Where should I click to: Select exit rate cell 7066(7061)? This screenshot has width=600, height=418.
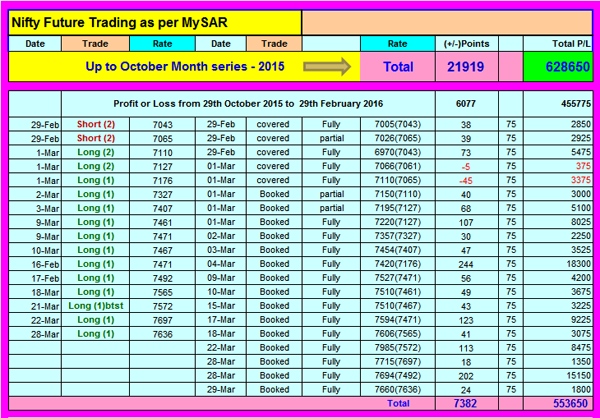tap(398, 166)
